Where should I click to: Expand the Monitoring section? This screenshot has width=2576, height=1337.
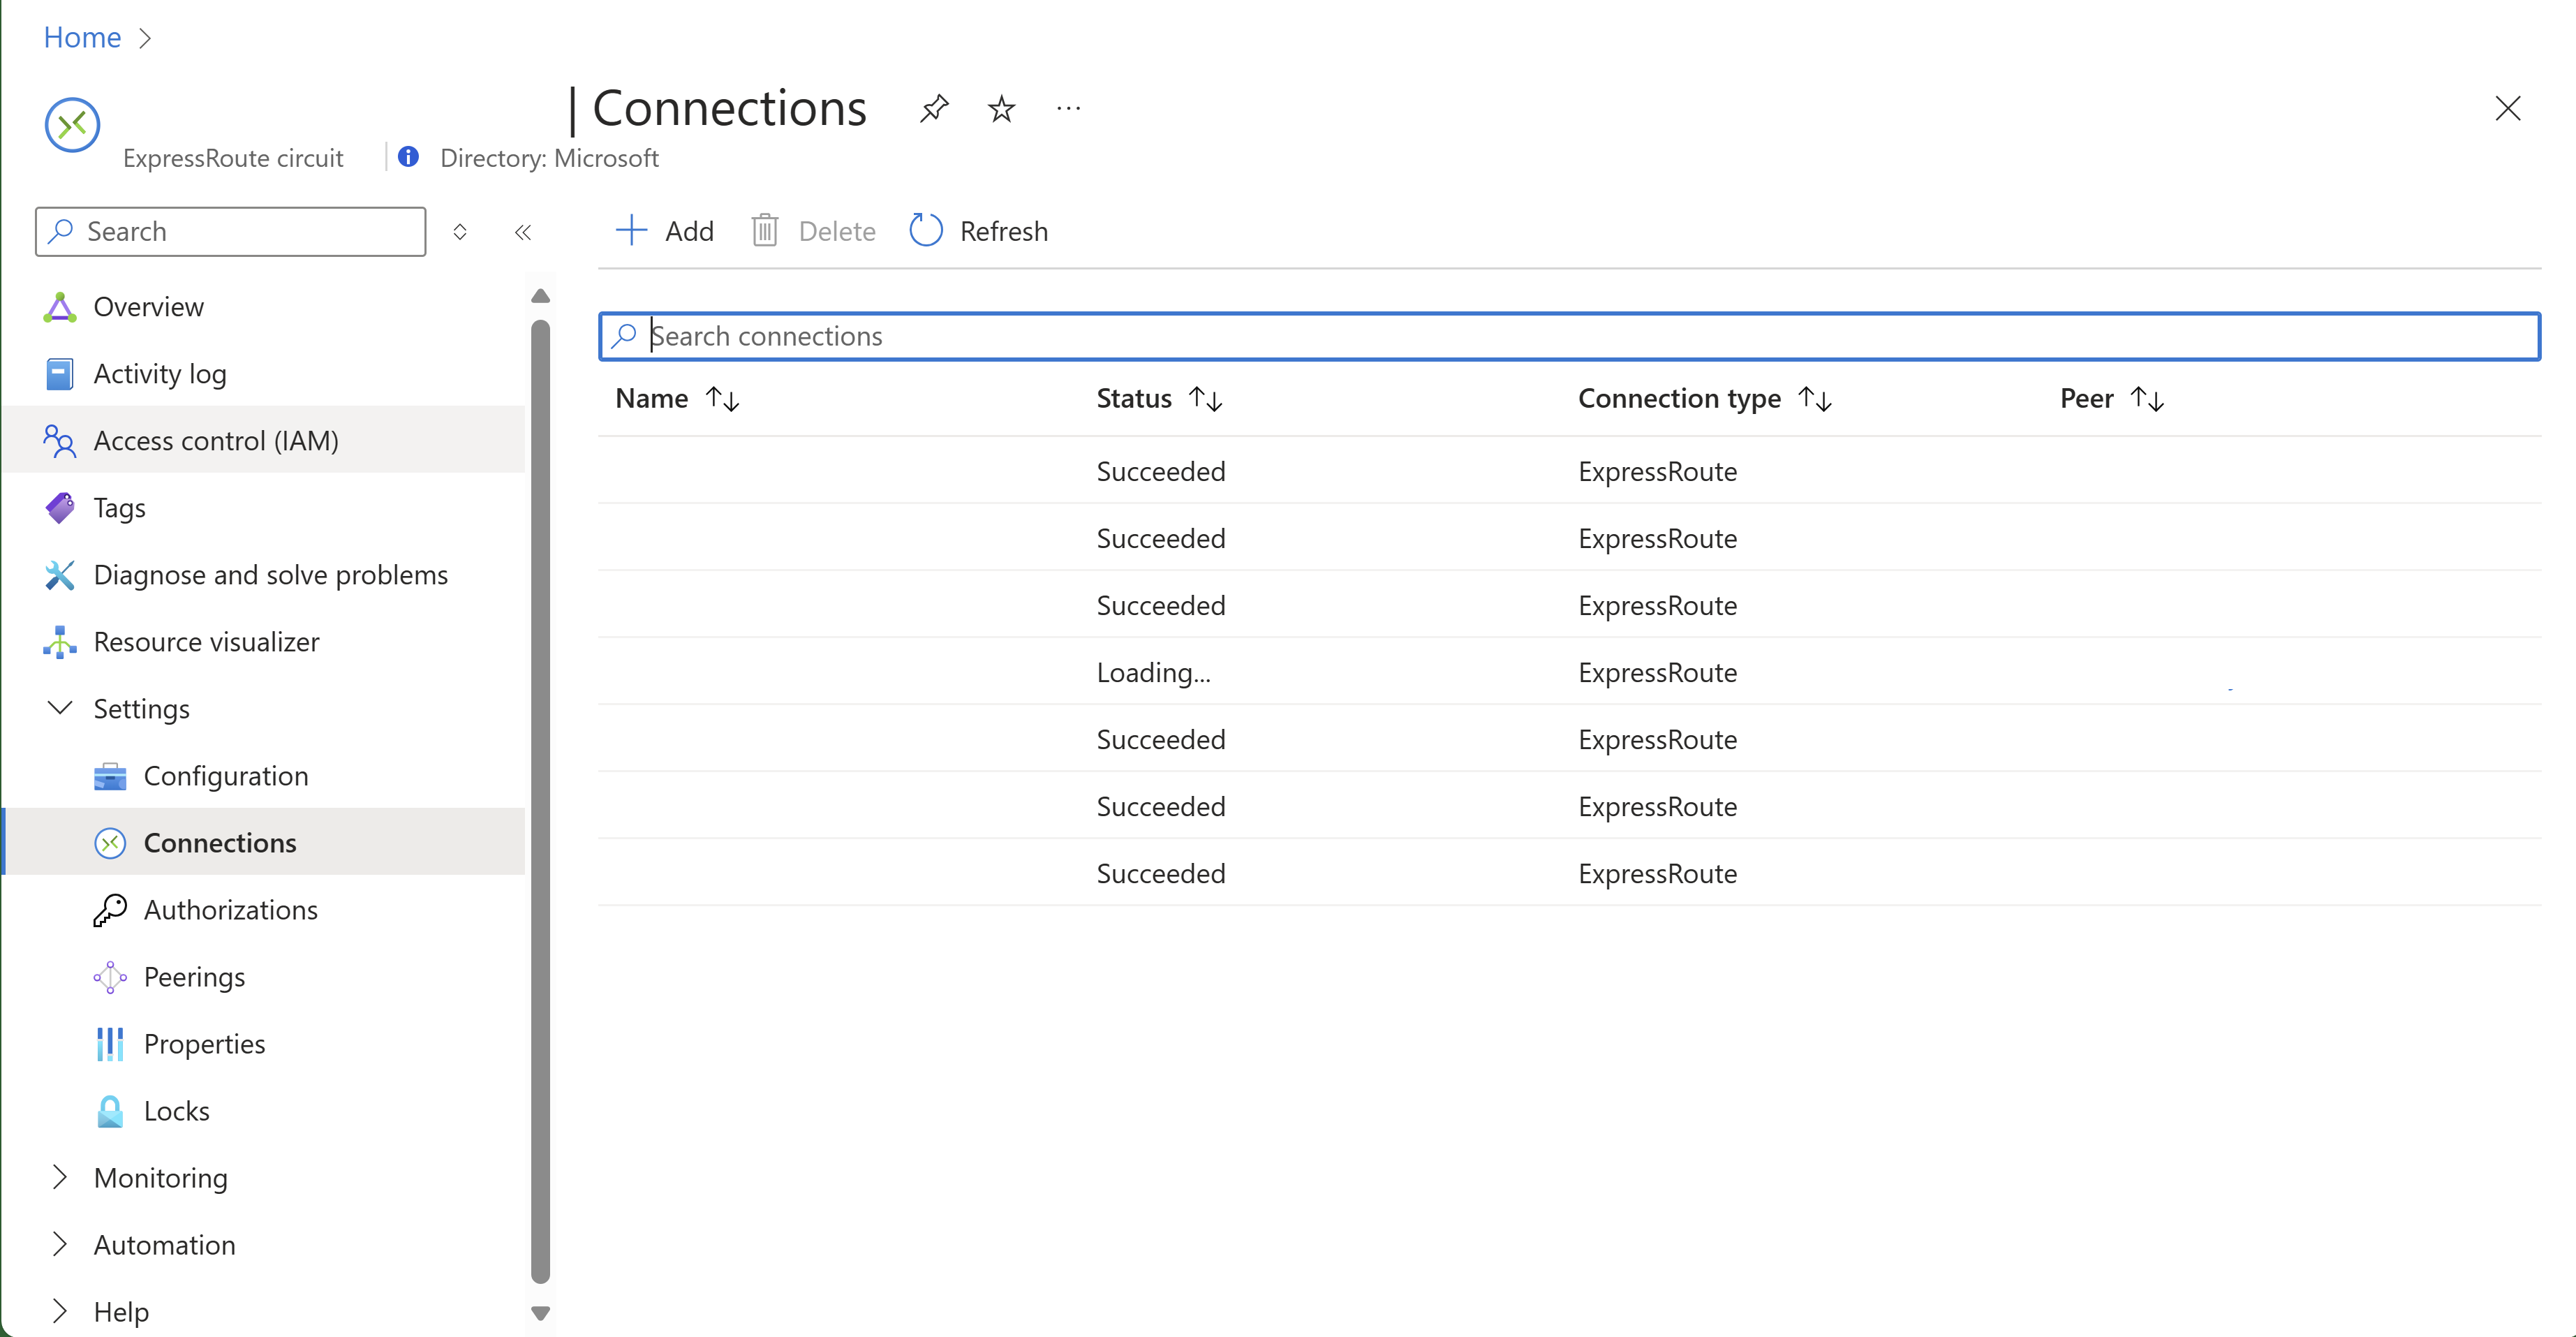point(60,1177)
